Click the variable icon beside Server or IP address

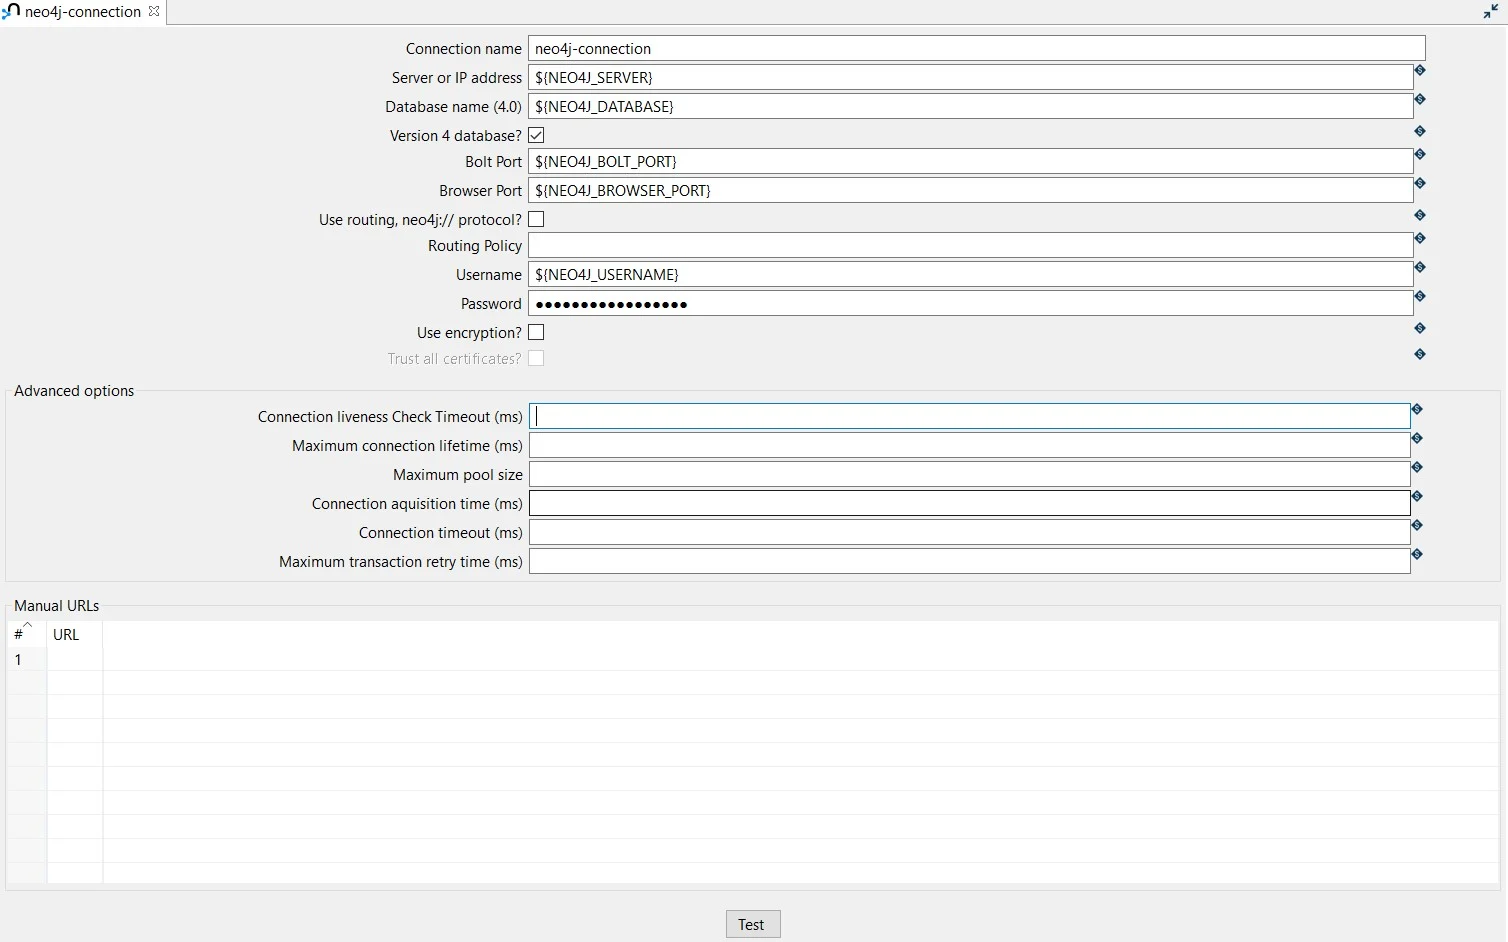tap(1419, 70)
